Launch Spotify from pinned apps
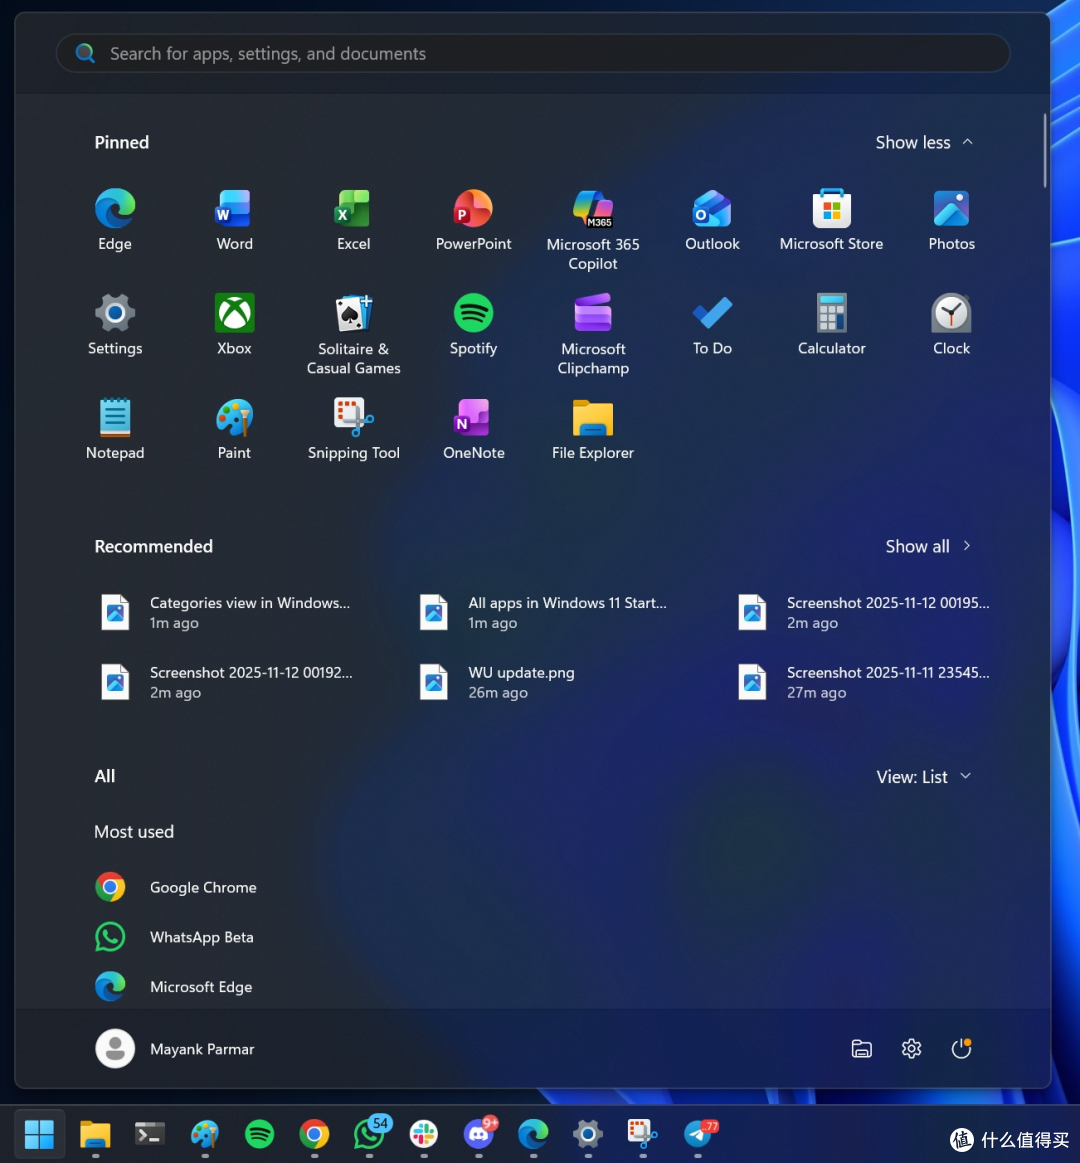 473,325
